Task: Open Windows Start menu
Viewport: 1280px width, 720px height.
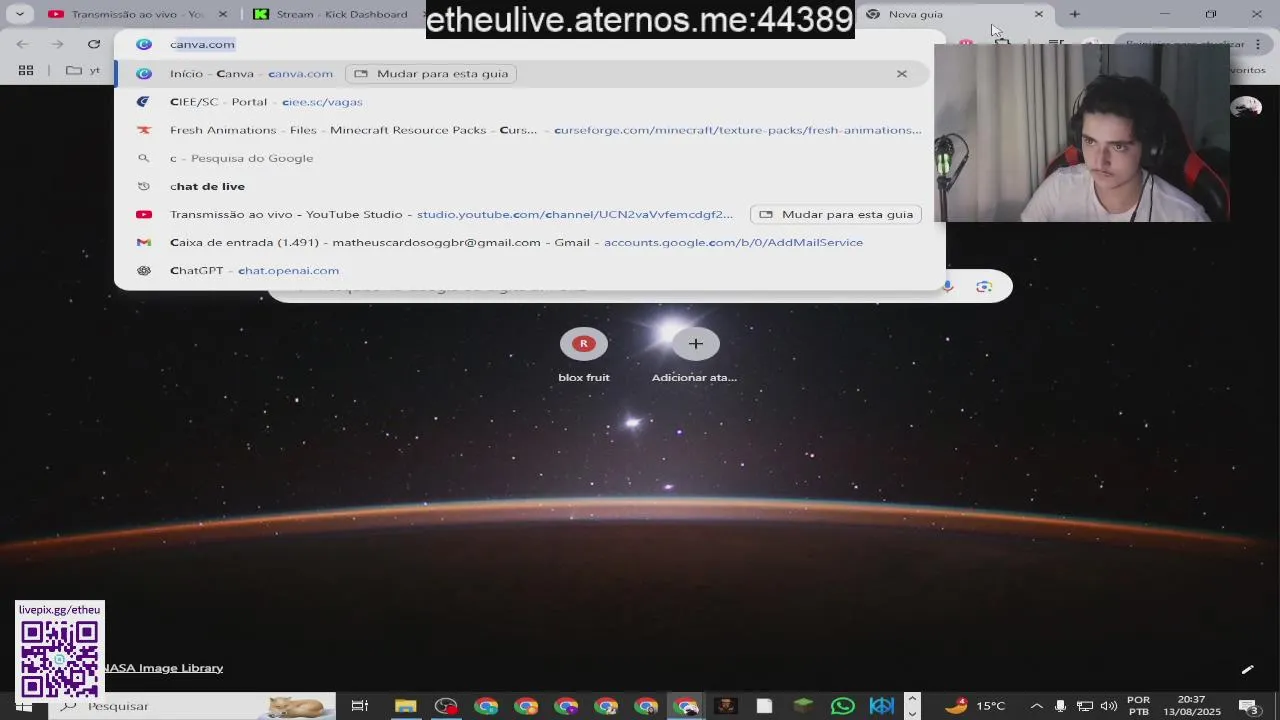Action: pyautogui.click(x=22, y=706)
